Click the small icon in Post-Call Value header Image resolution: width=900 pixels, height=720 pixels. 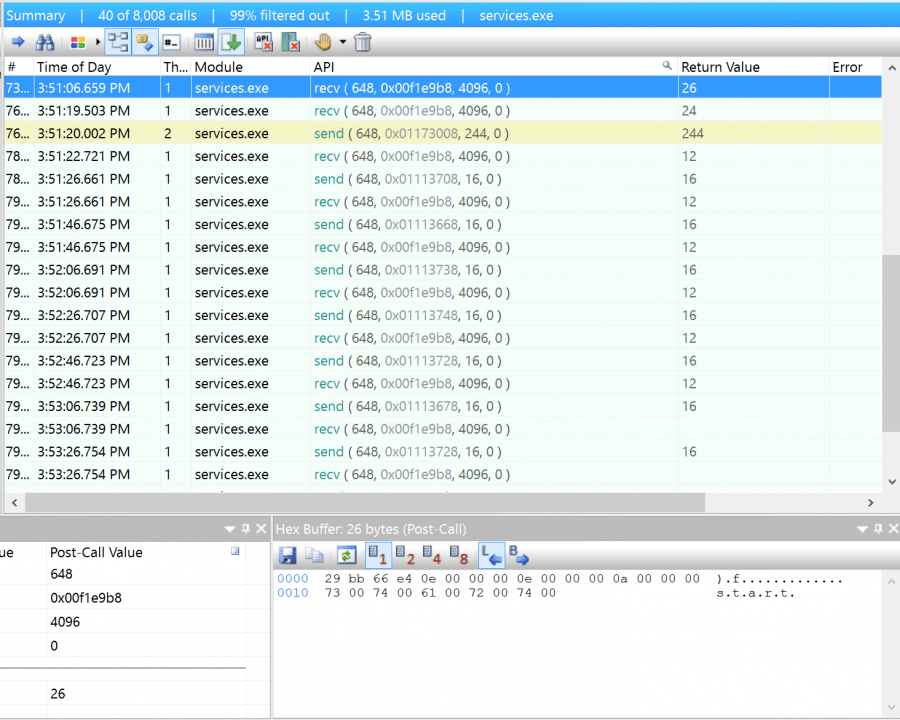point(235,551)
